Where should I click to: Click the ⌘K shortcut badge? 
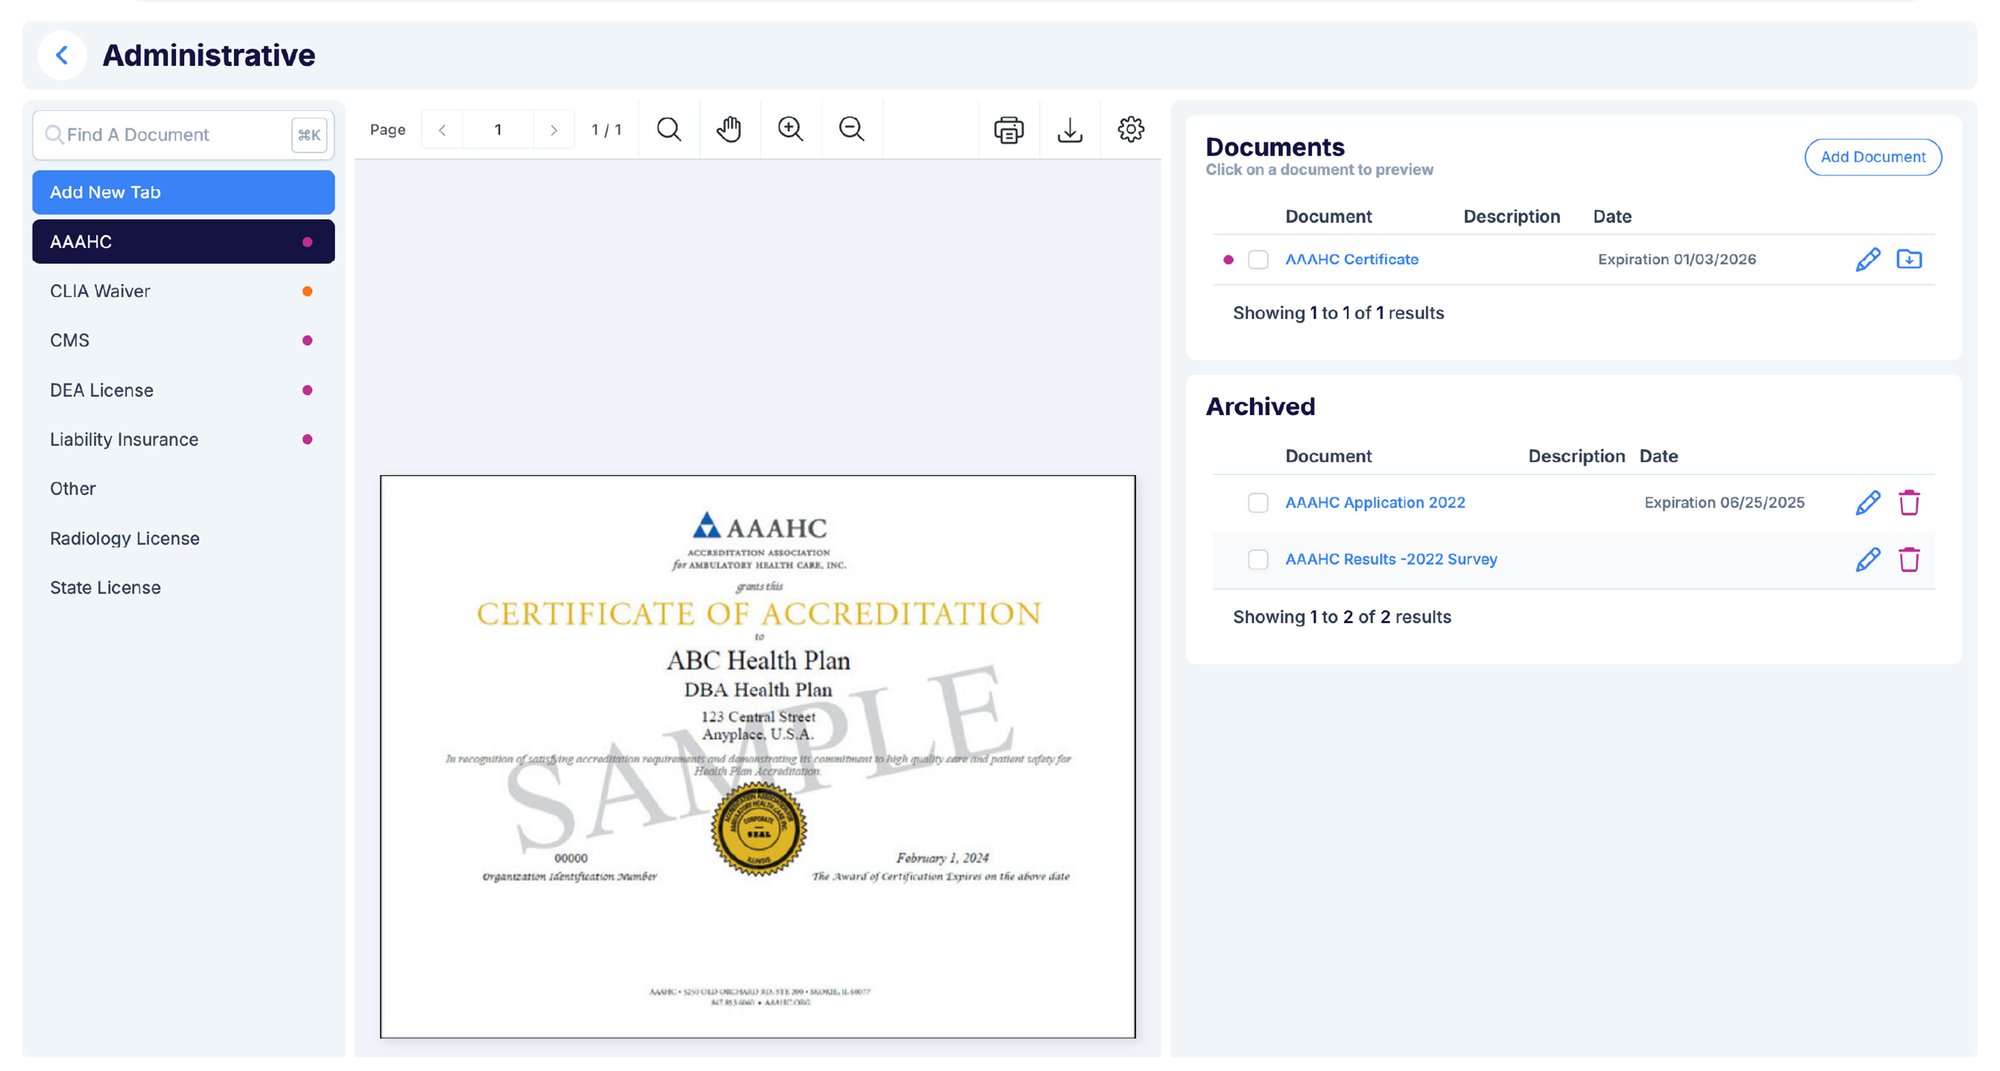coord(309,135)
